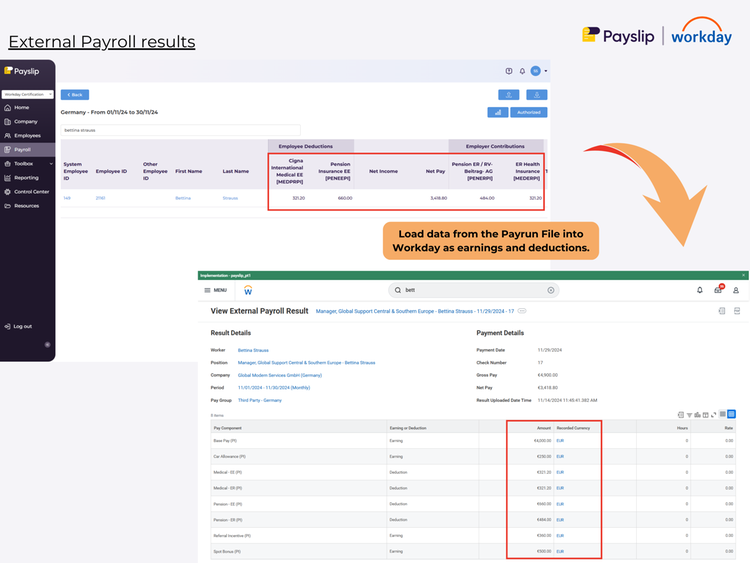Open the Workday MENU
Screen dimensions: 750x563
[x=216, y=290]
